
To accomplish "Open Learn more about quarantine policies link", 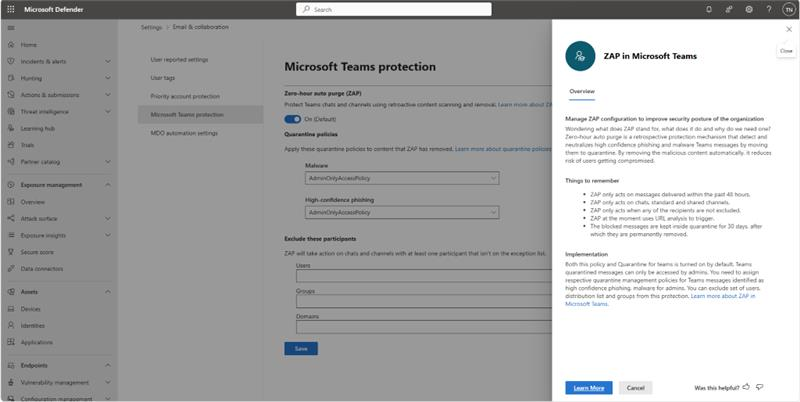I will [x=503, y=149].
